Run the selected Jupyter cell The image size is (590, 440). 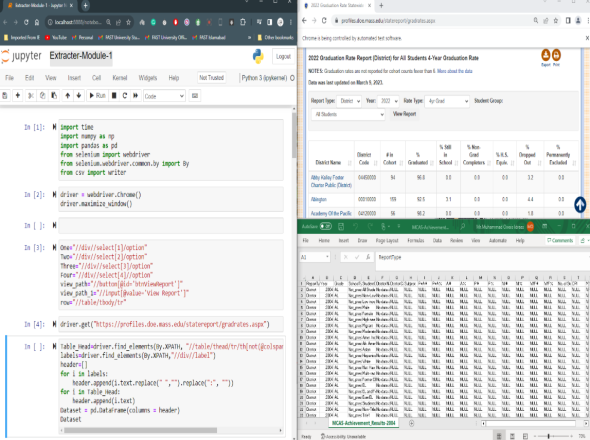pos(97,96)
